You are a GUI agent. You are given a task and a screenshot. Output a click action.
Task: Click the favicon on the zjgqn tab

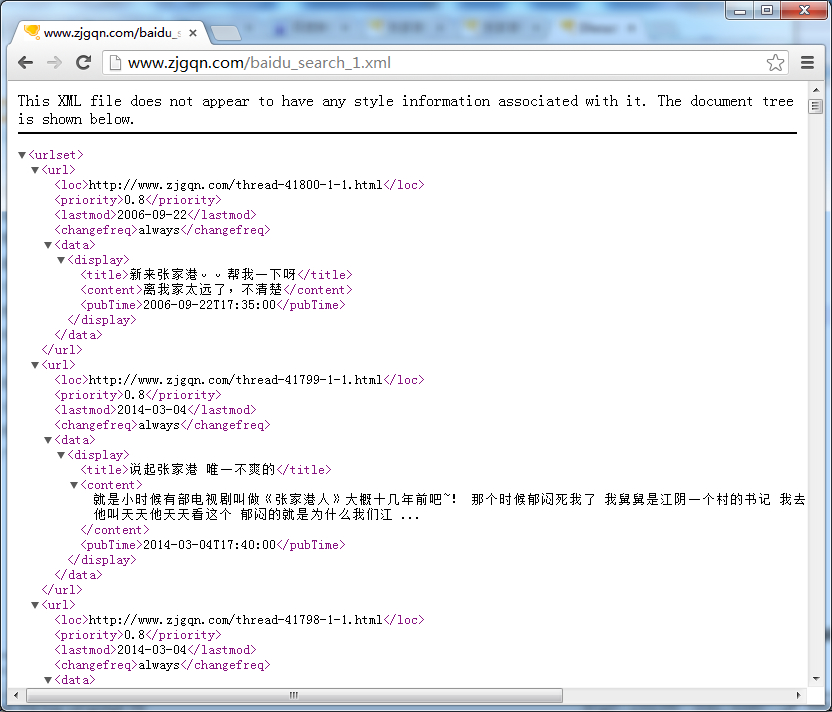(x=32, y=32)
